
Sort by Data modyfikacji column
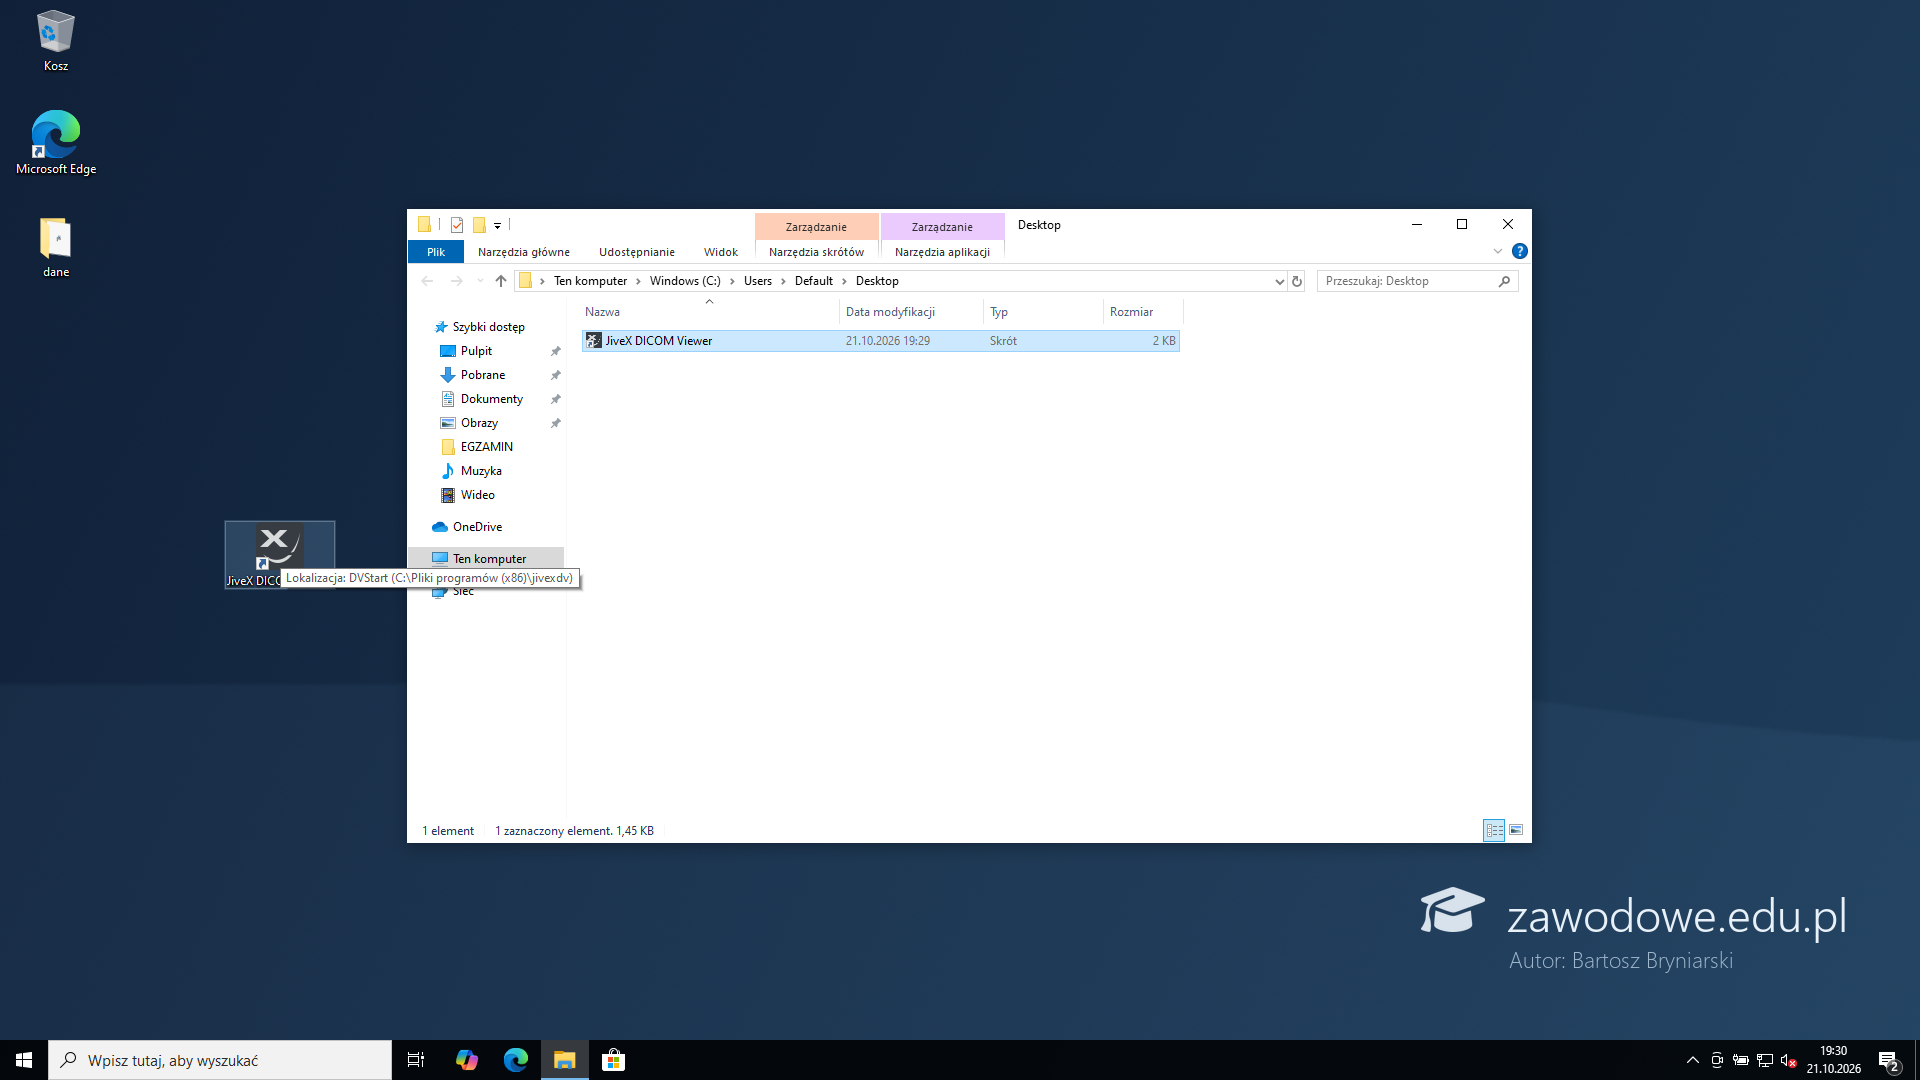coord(911,312)
